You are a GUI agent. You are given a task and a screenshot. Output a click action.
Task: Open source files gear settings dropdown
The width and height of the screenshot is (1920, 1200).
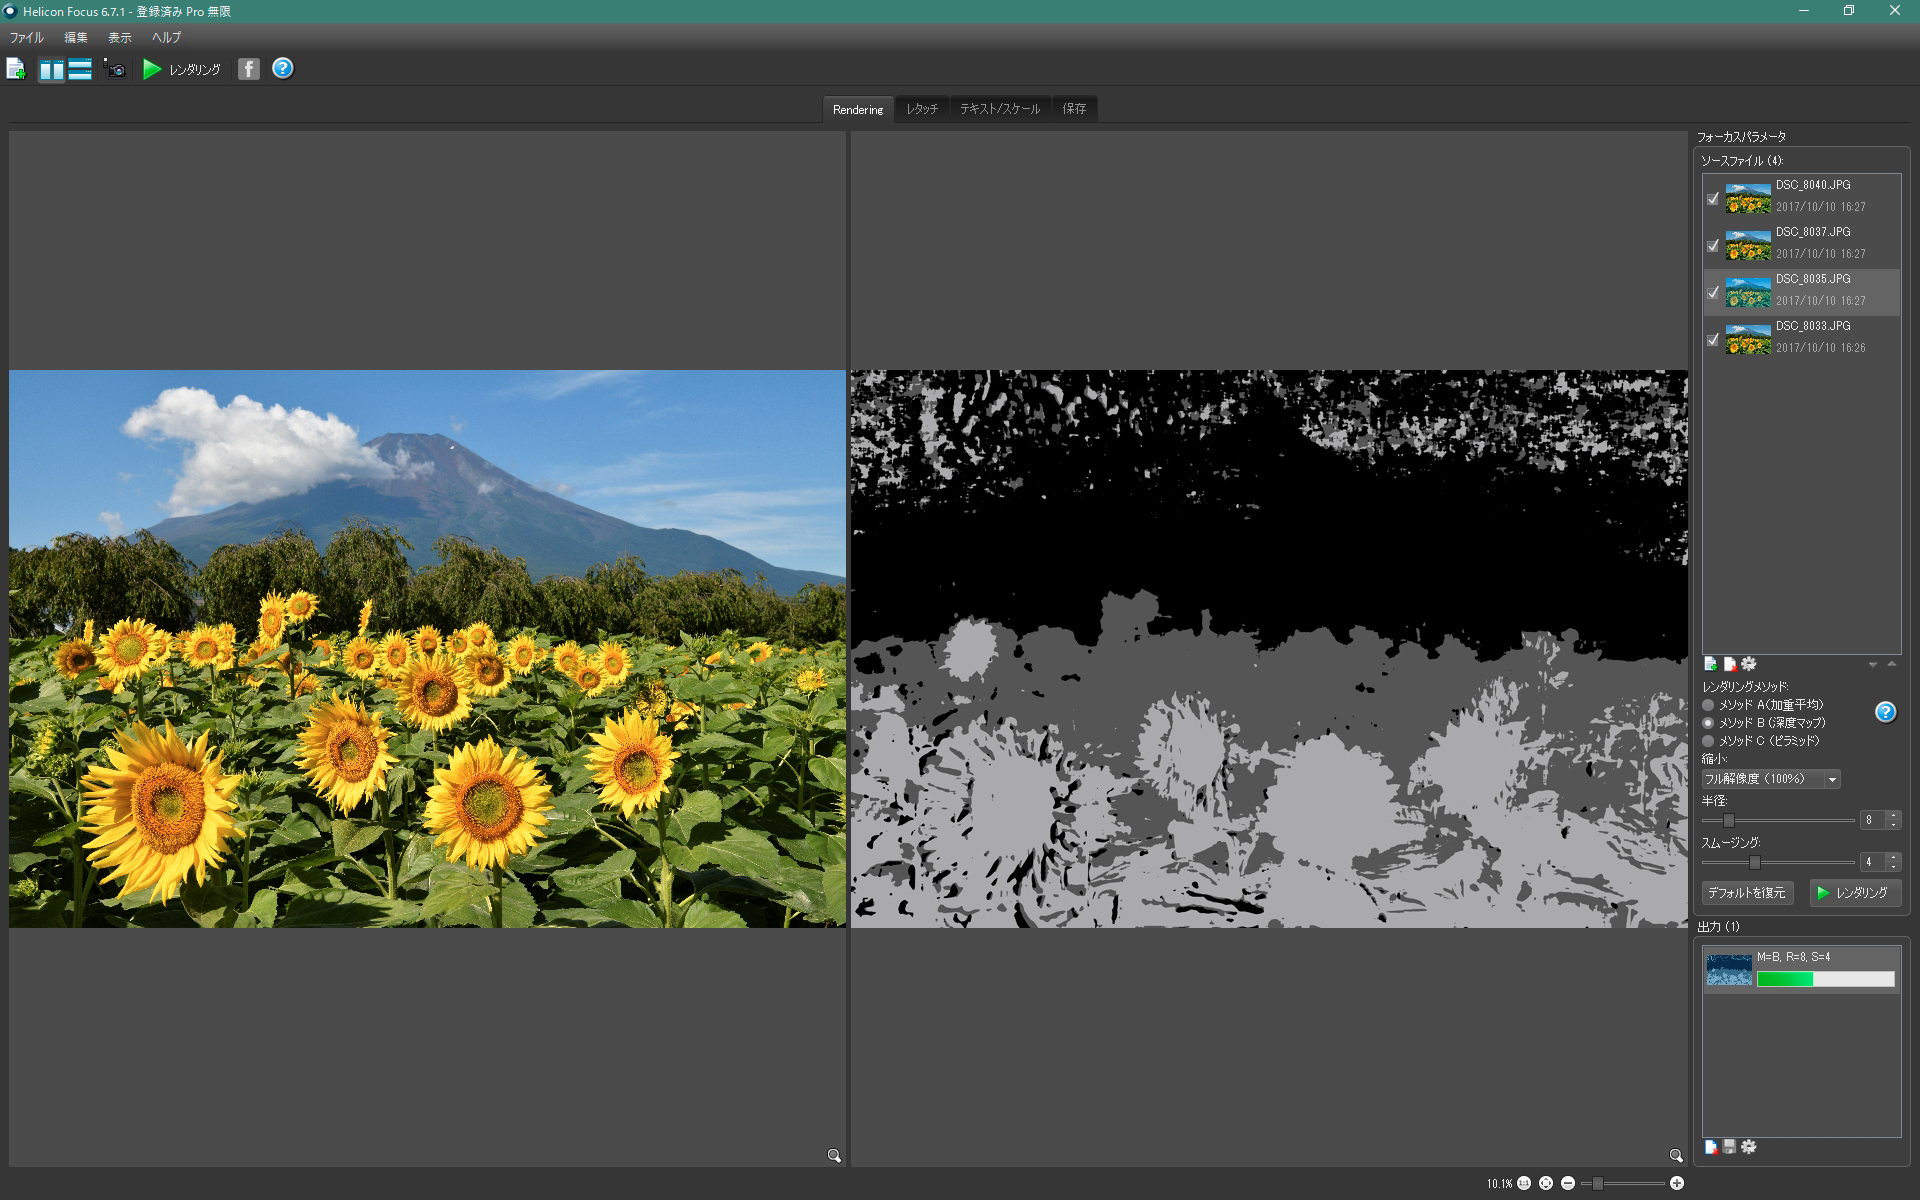pyautogui.click(x=1749, y=664)
